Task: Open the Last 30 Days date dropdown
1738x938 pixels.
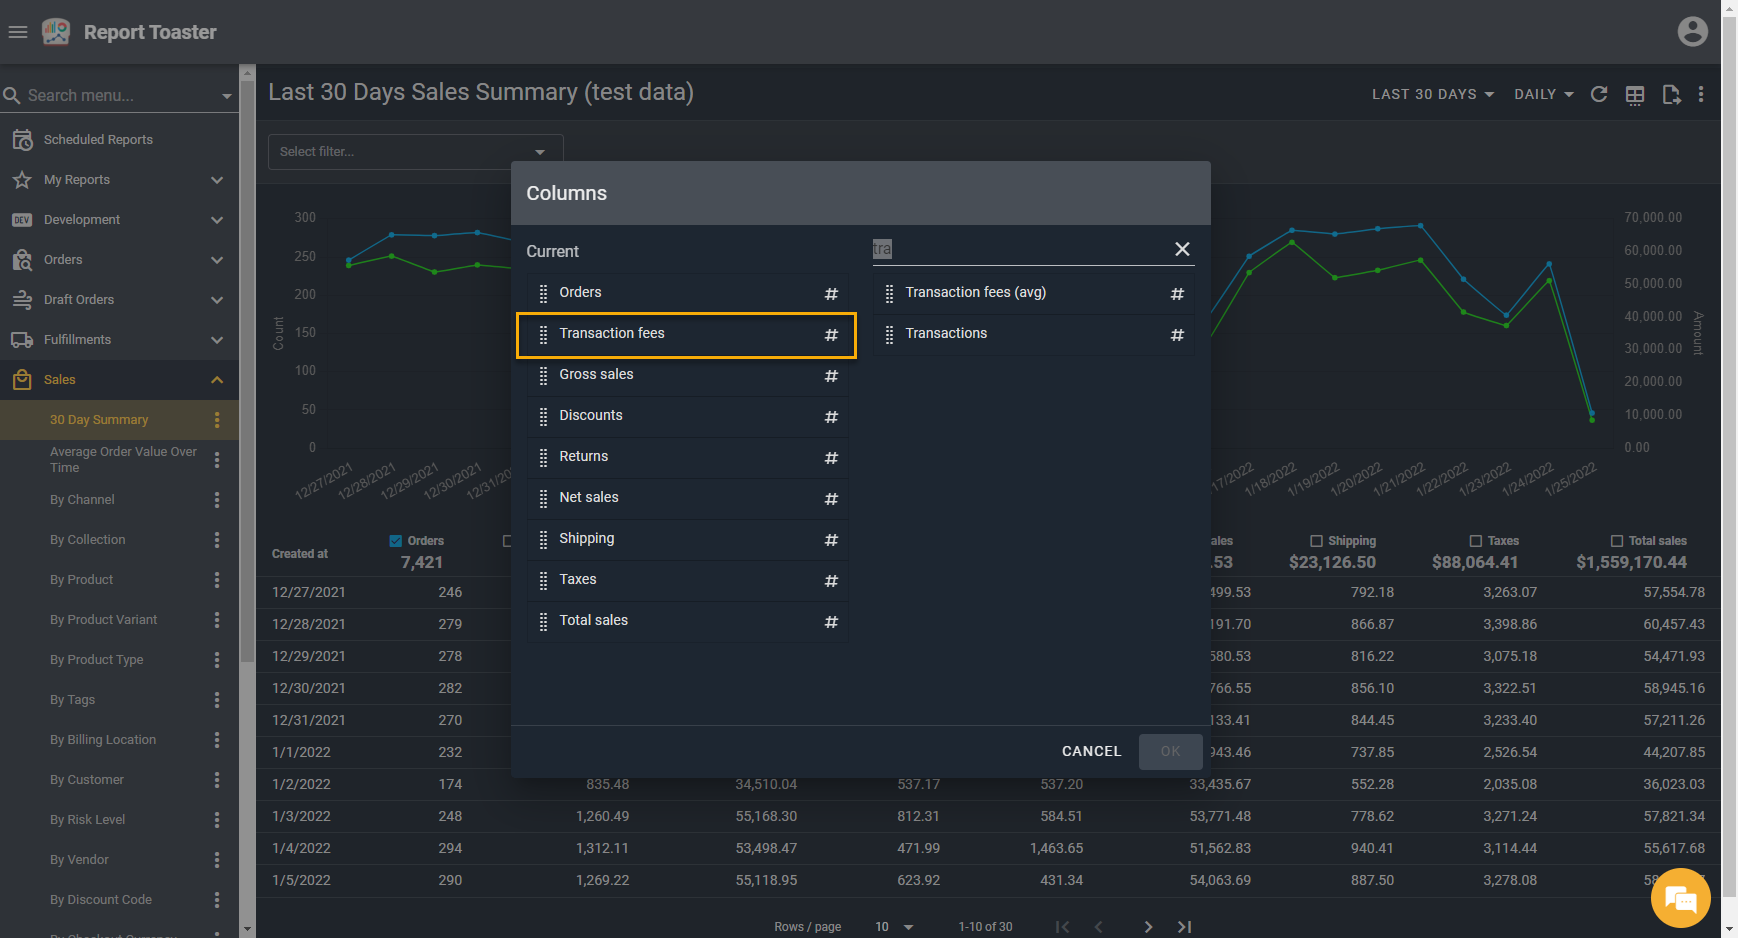Action: [1432, 94]
